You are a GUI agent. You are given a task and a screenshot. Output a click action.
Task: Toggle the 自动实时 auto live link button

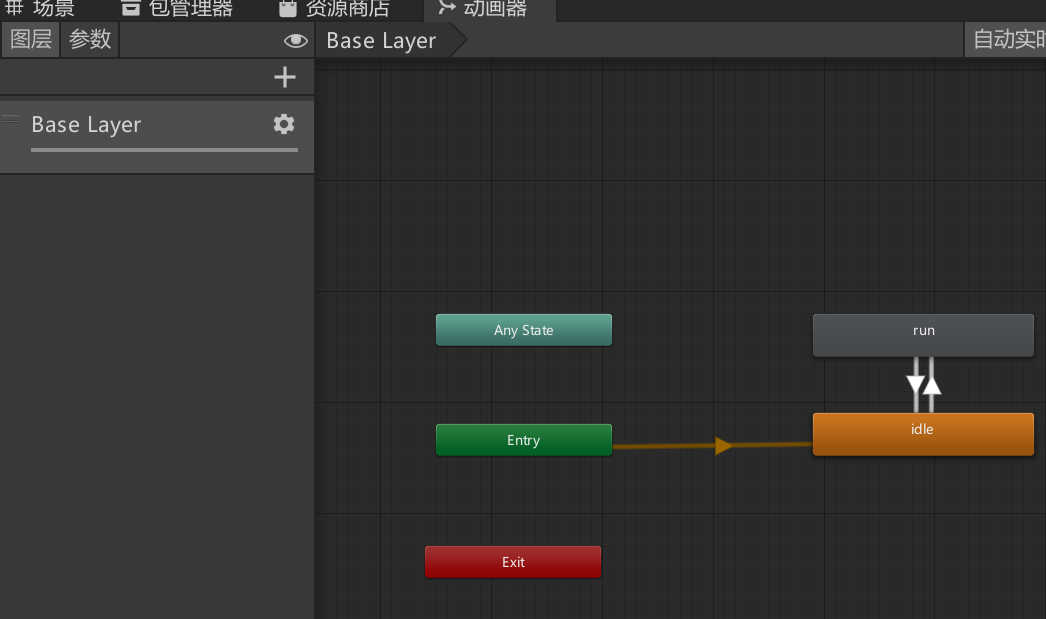(1005, 39)
